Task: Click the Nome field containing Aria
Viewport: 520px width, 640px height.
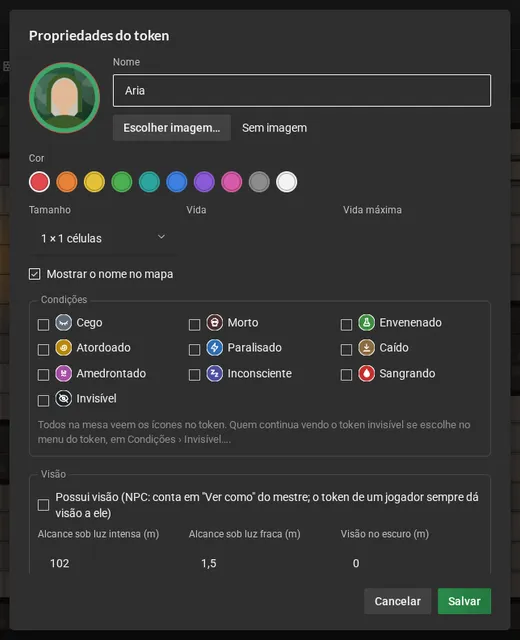Action: point(302,91)
